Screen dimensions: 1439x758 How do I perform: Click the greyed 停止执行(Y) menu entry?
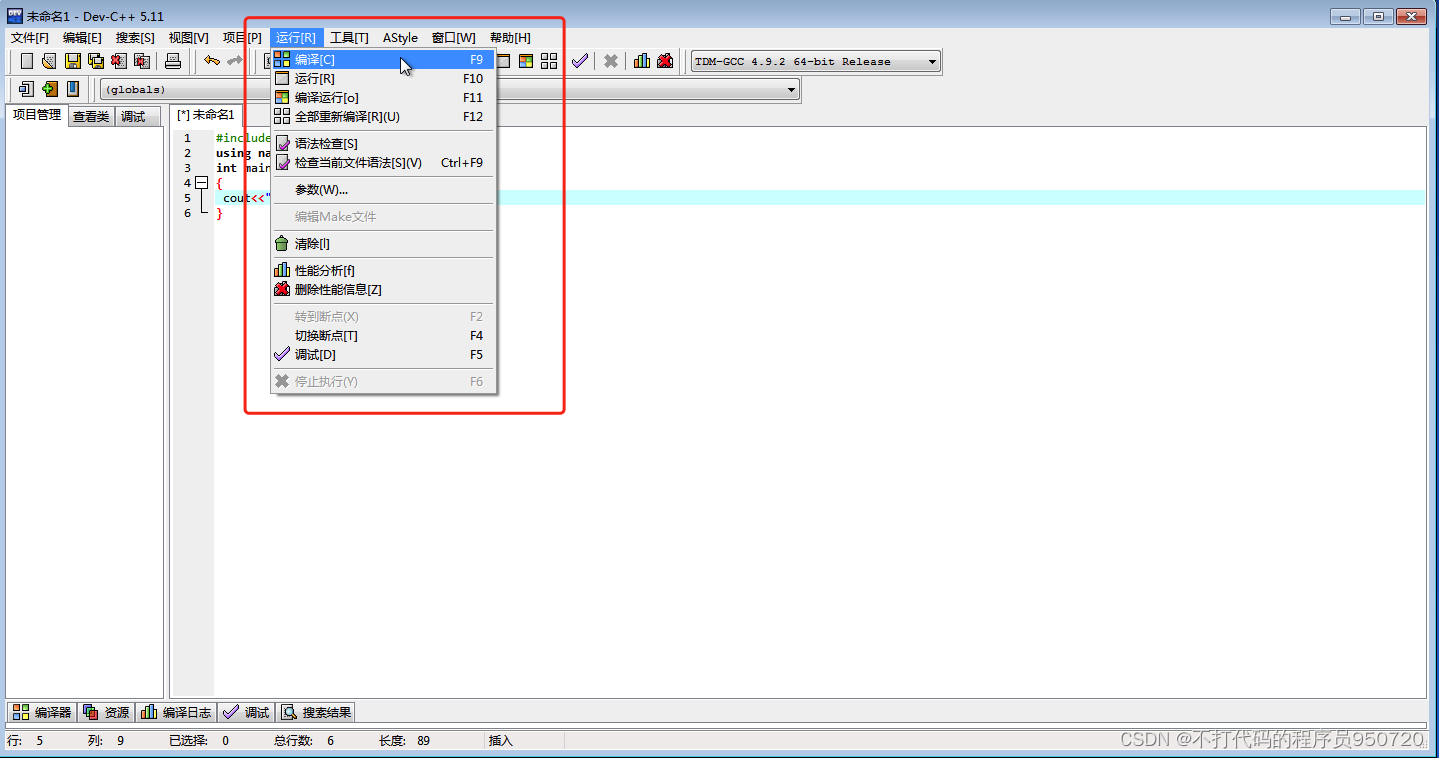(x=384, y=381)
